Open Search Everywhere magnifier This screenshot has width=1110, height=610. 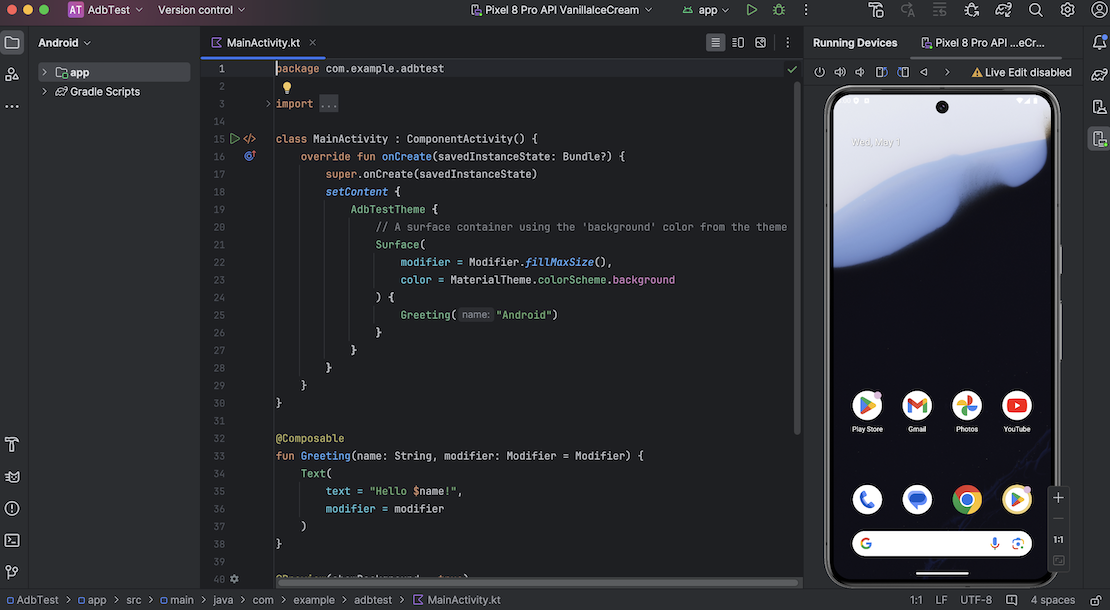click(1036, 10)
